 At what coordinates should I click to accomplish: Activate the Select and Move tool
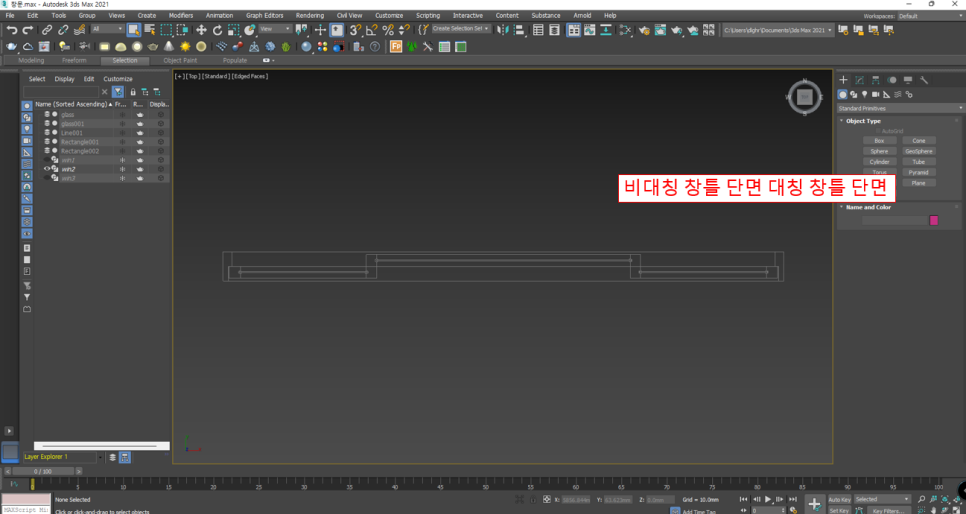pos(201,30)
